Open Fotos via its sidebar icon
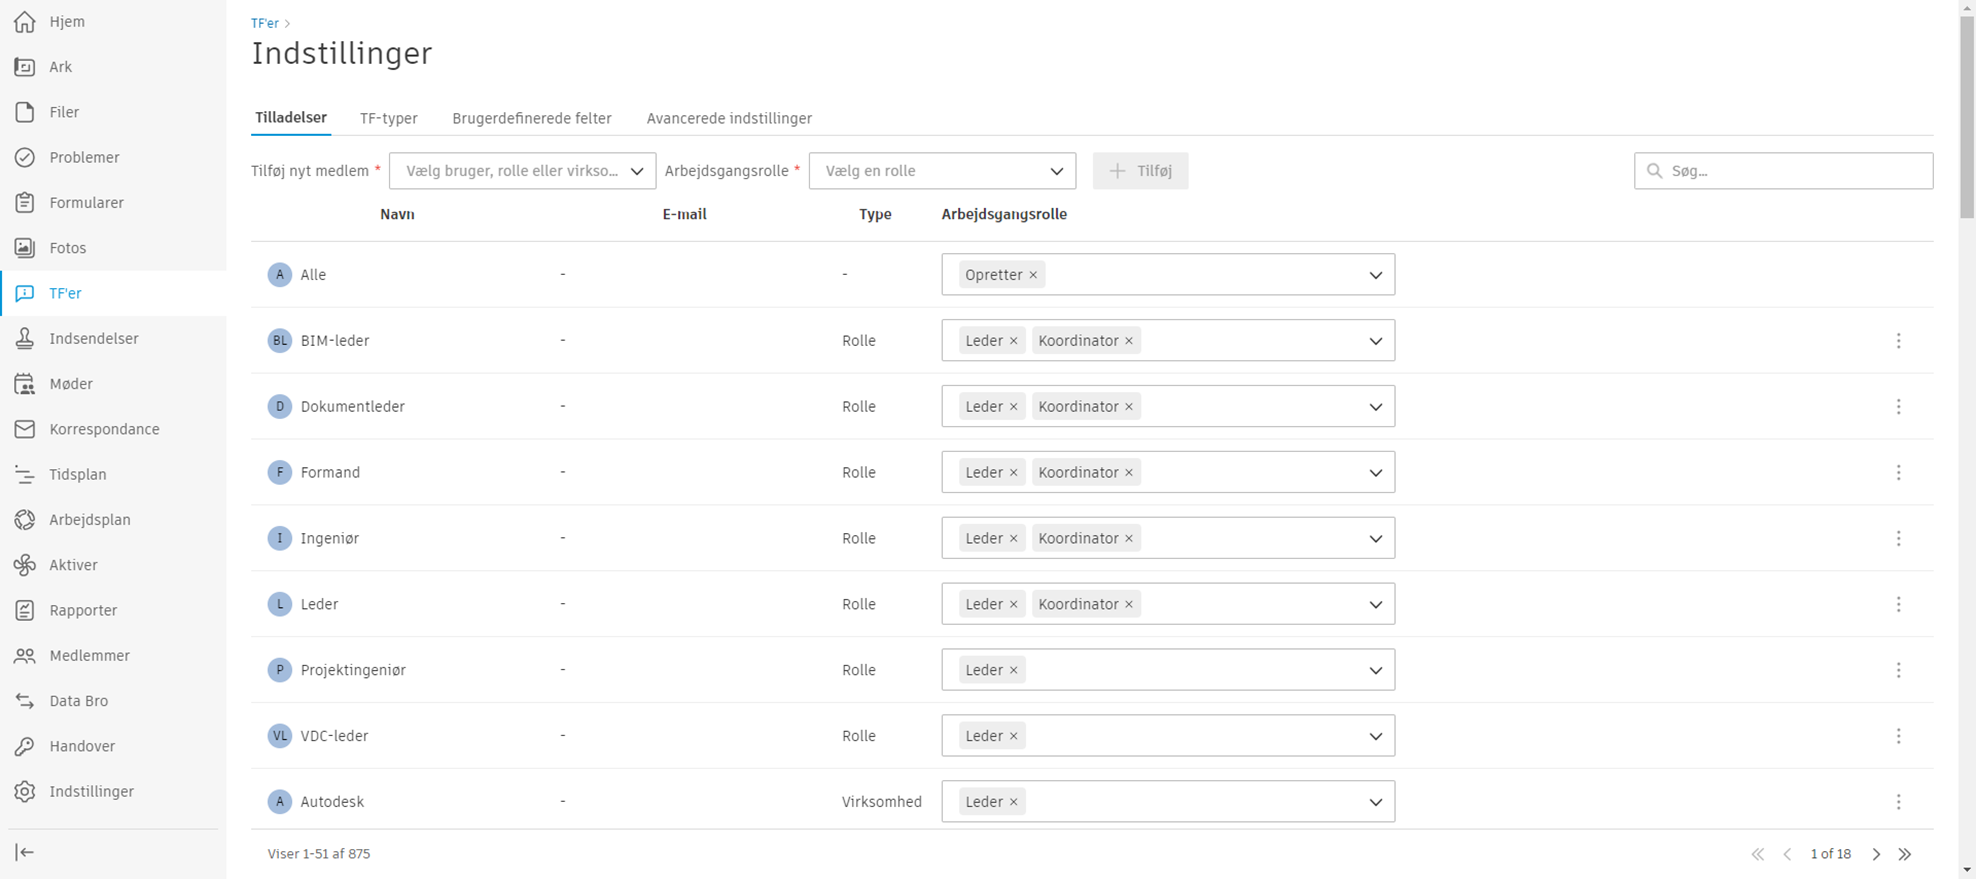 pyautogui.click(x=25, y=248)
